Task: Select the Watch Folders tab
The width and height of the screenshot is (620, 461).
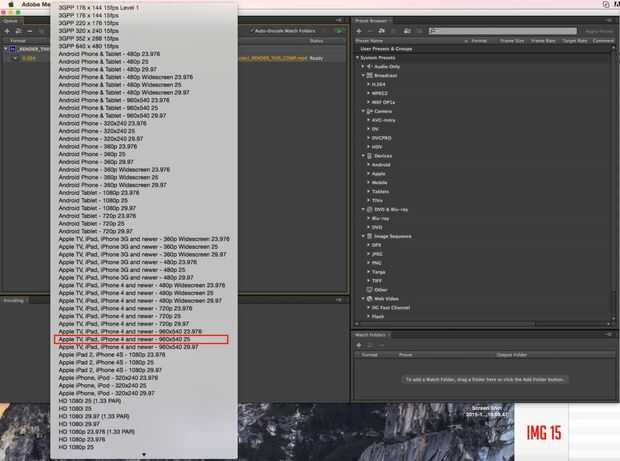Action: (370, 335)
